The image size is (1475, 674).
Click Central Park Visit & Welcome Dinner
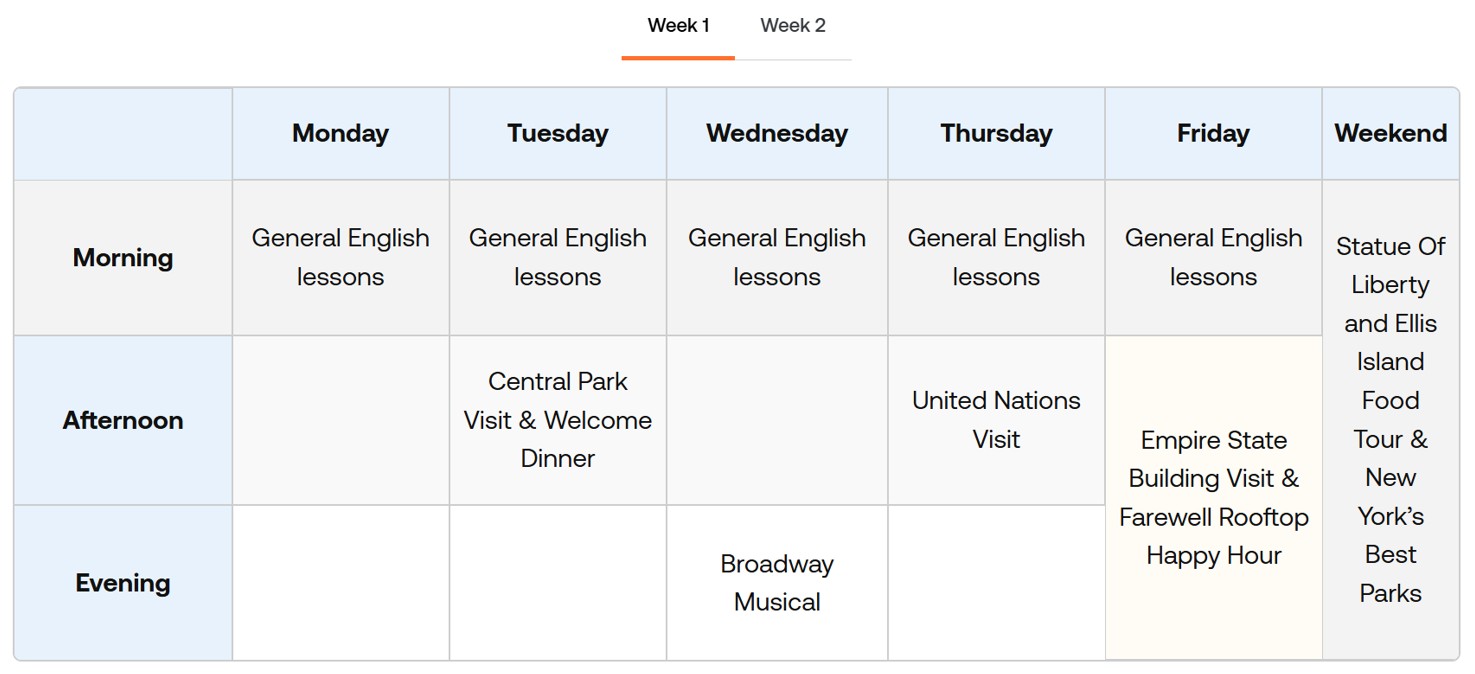click(557, 420)
